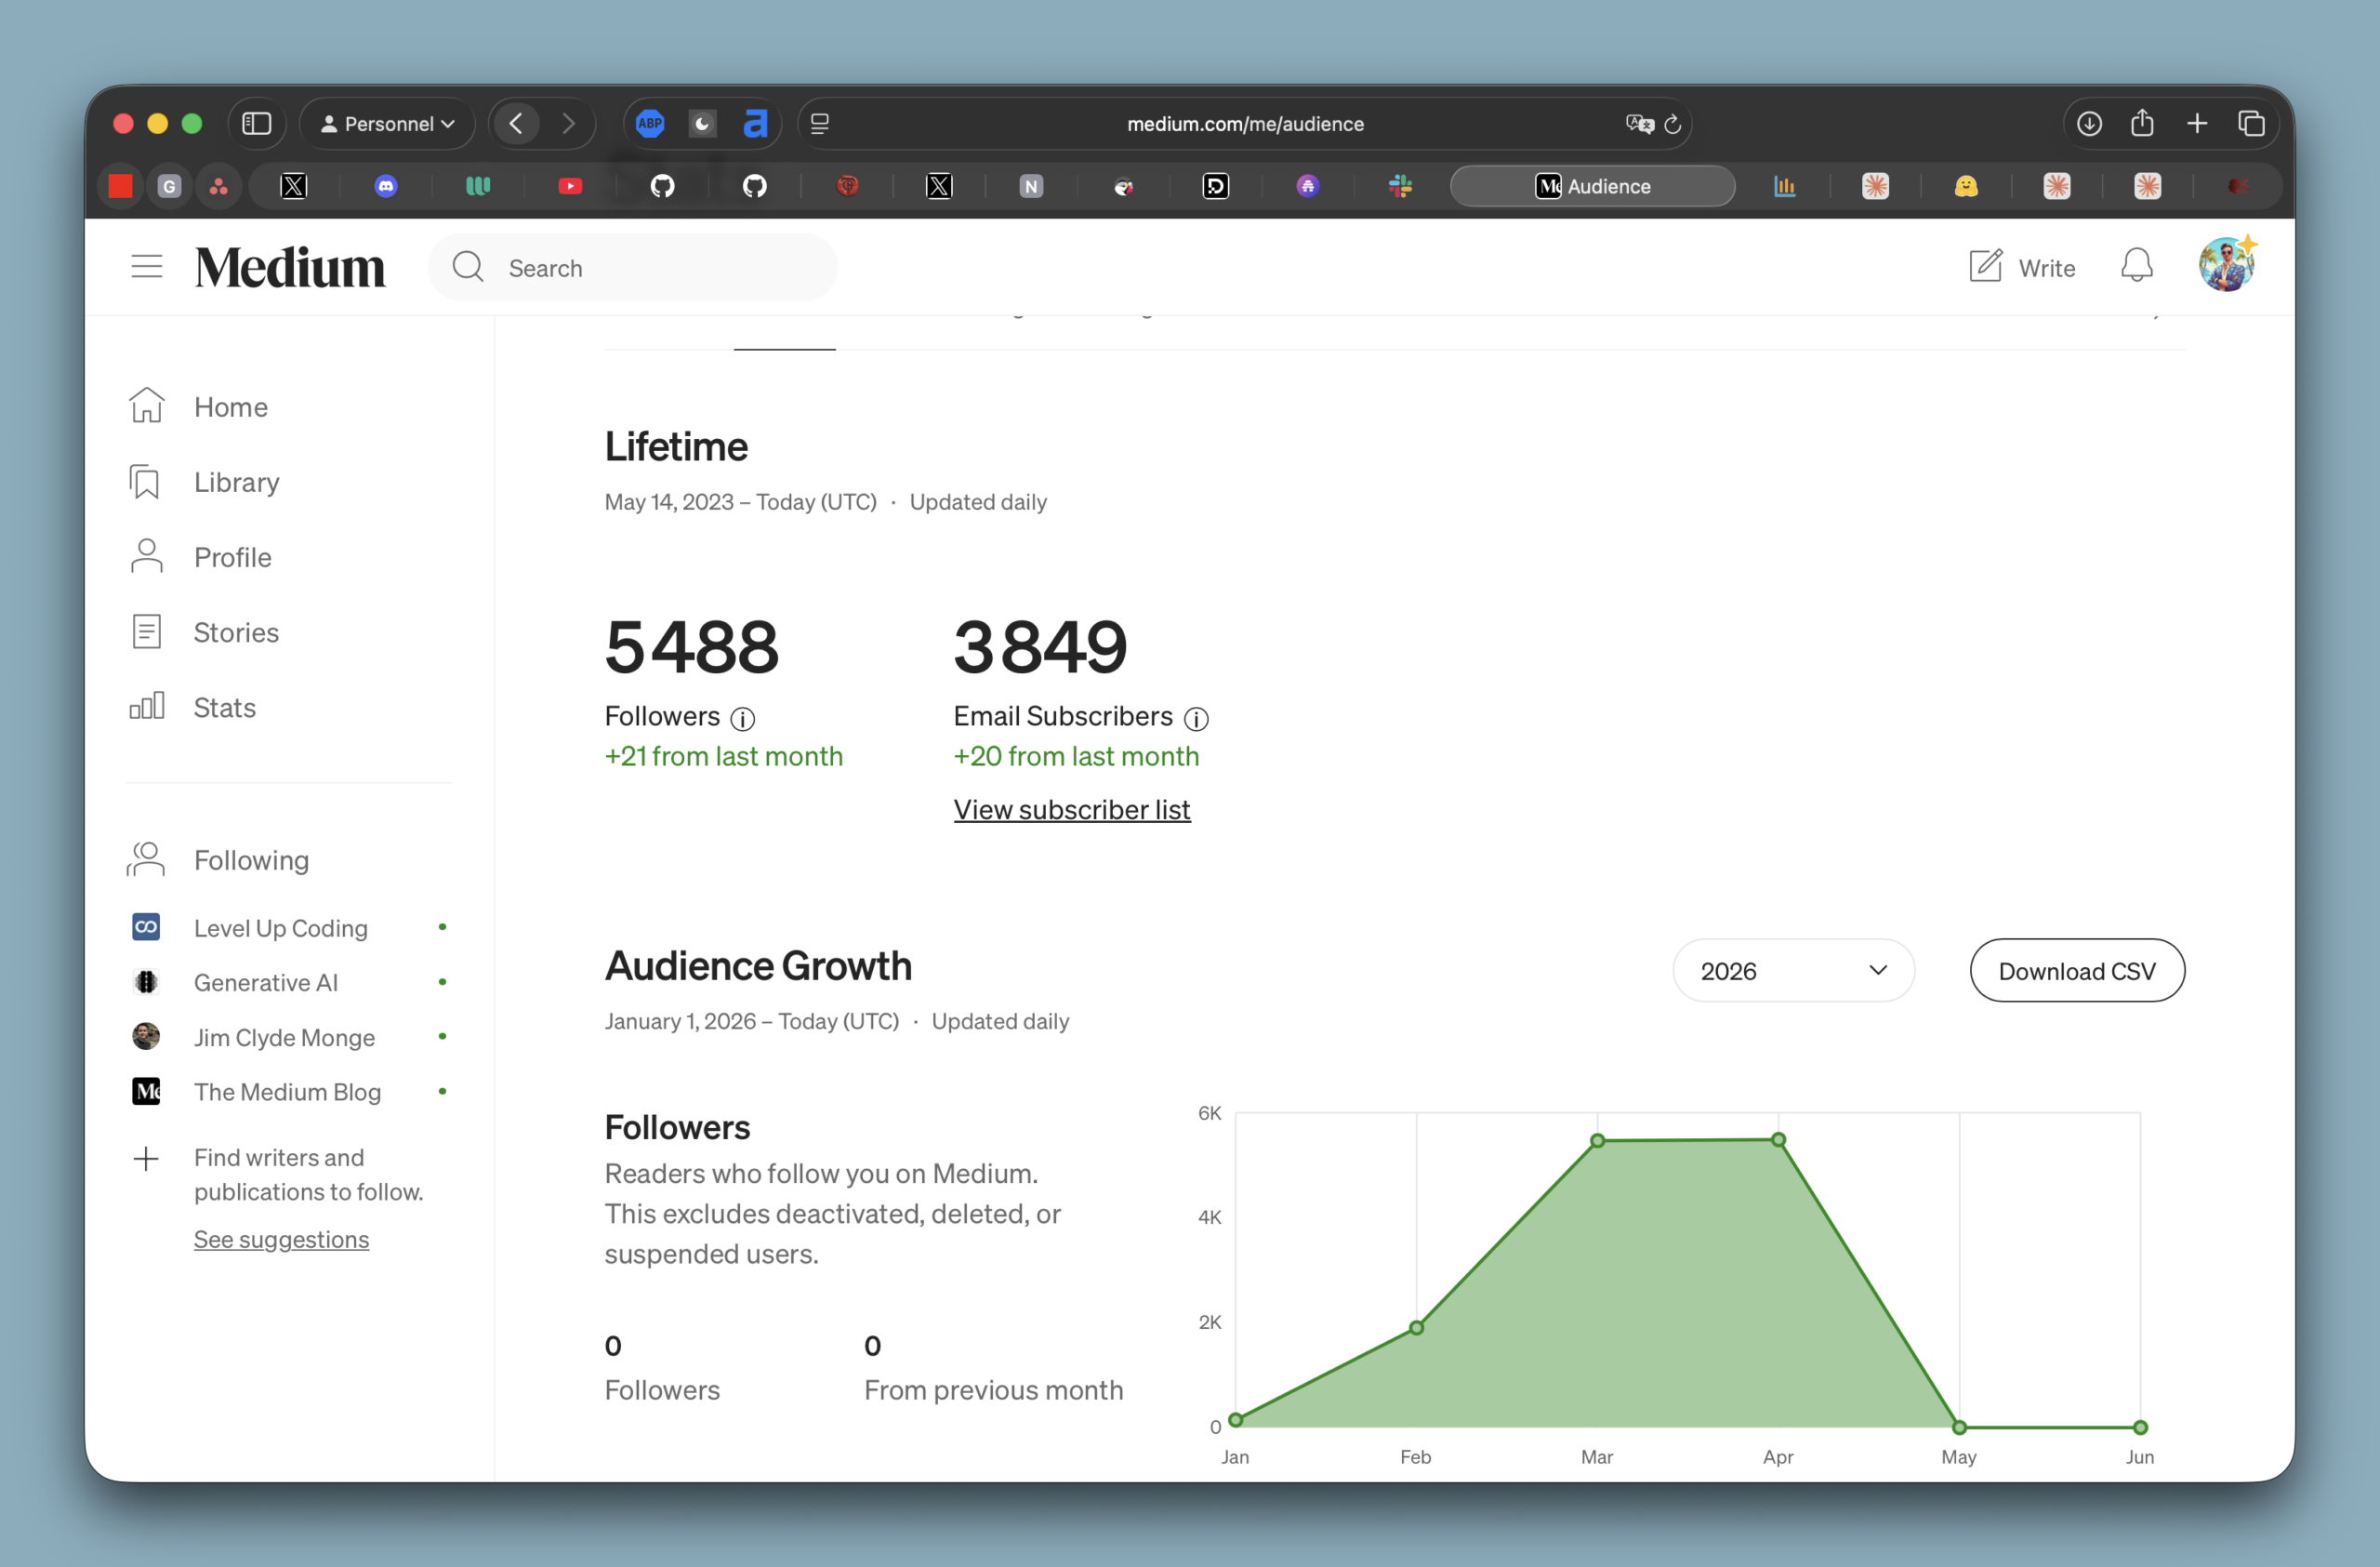The height and width of the screenshot is (1567, 2380).
Task: Click the Email Subscribers info icon
Action: (1196, 718)
